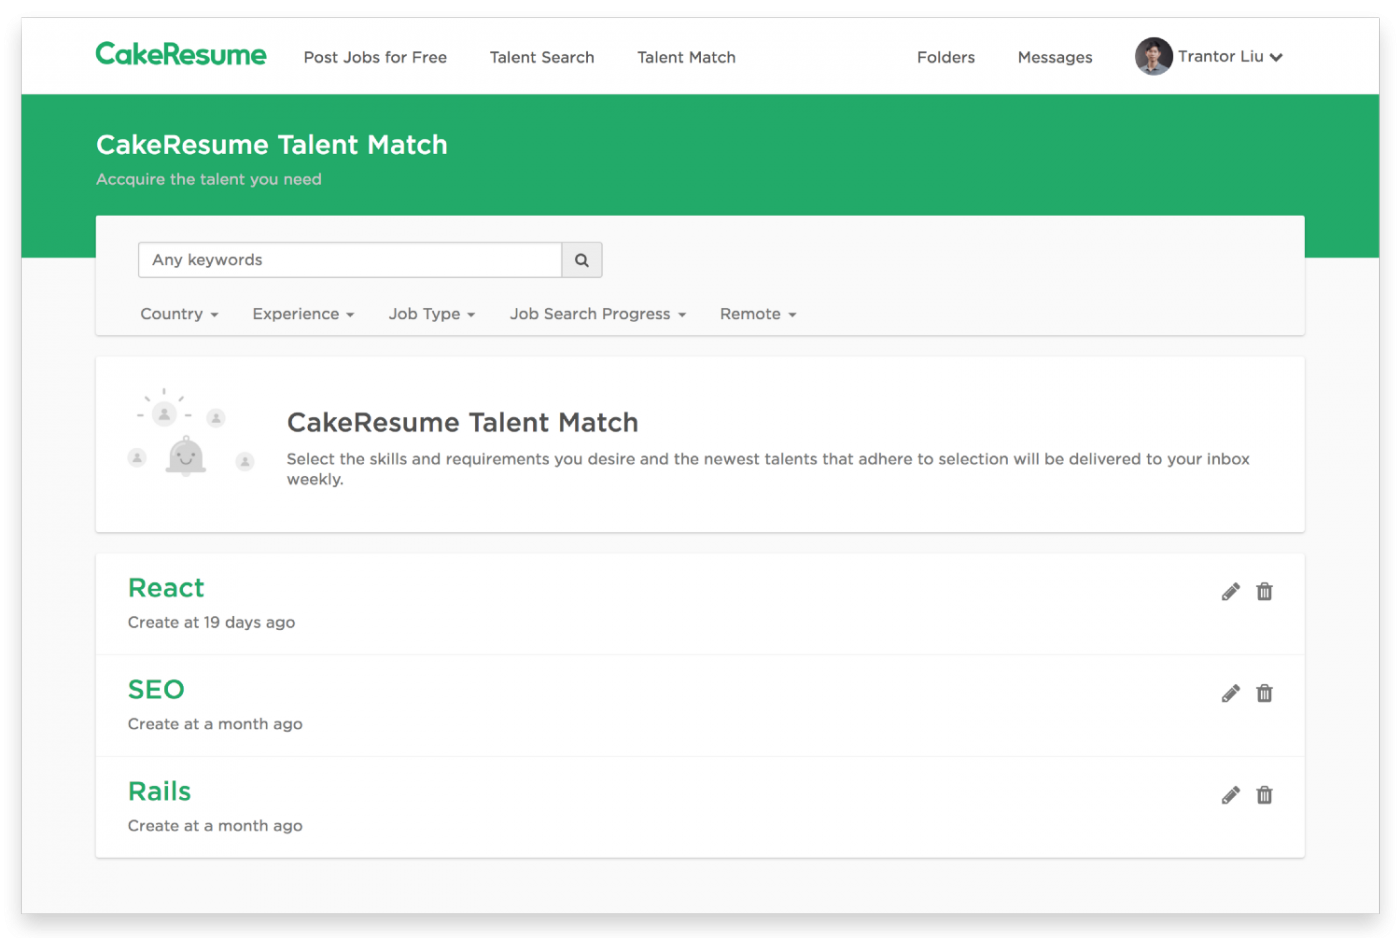
Task: Edit the Rails talent match
Action: click(x=1231, y=796)
